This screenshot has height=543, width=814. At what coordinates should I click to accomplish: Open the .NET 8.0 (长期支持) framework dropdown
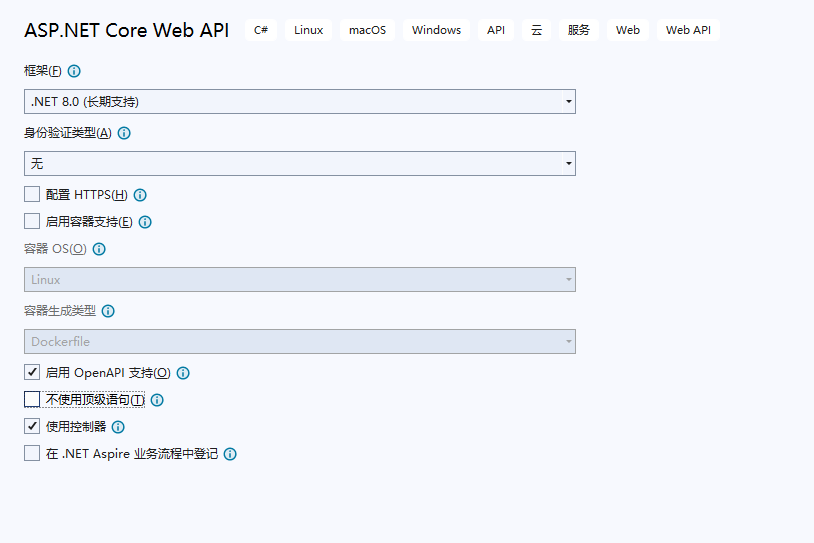click(300, 102)
